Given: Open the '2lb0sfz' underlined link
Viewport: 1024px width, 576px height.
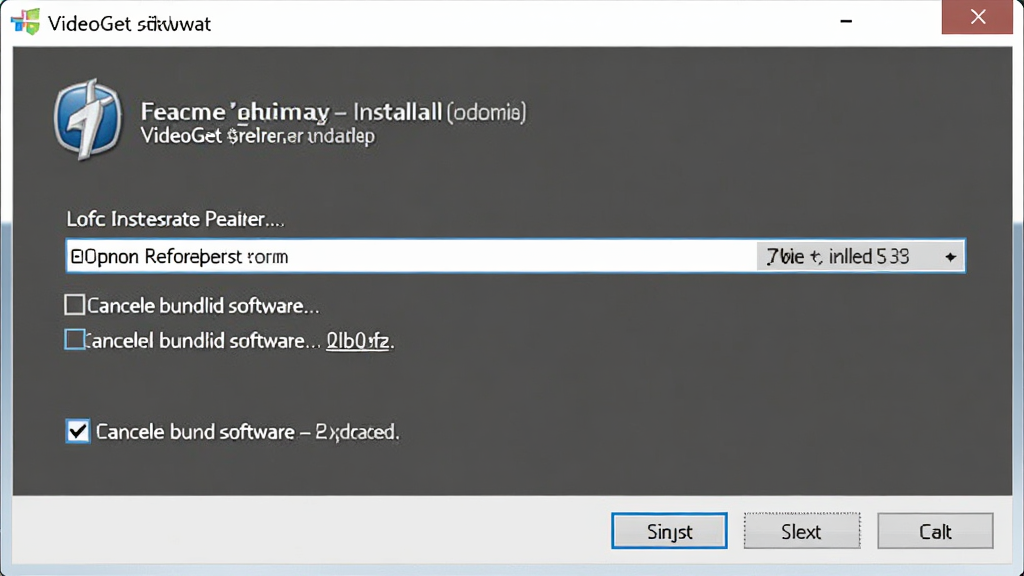Looking at the screenshot, I should [x=358, y=341].
